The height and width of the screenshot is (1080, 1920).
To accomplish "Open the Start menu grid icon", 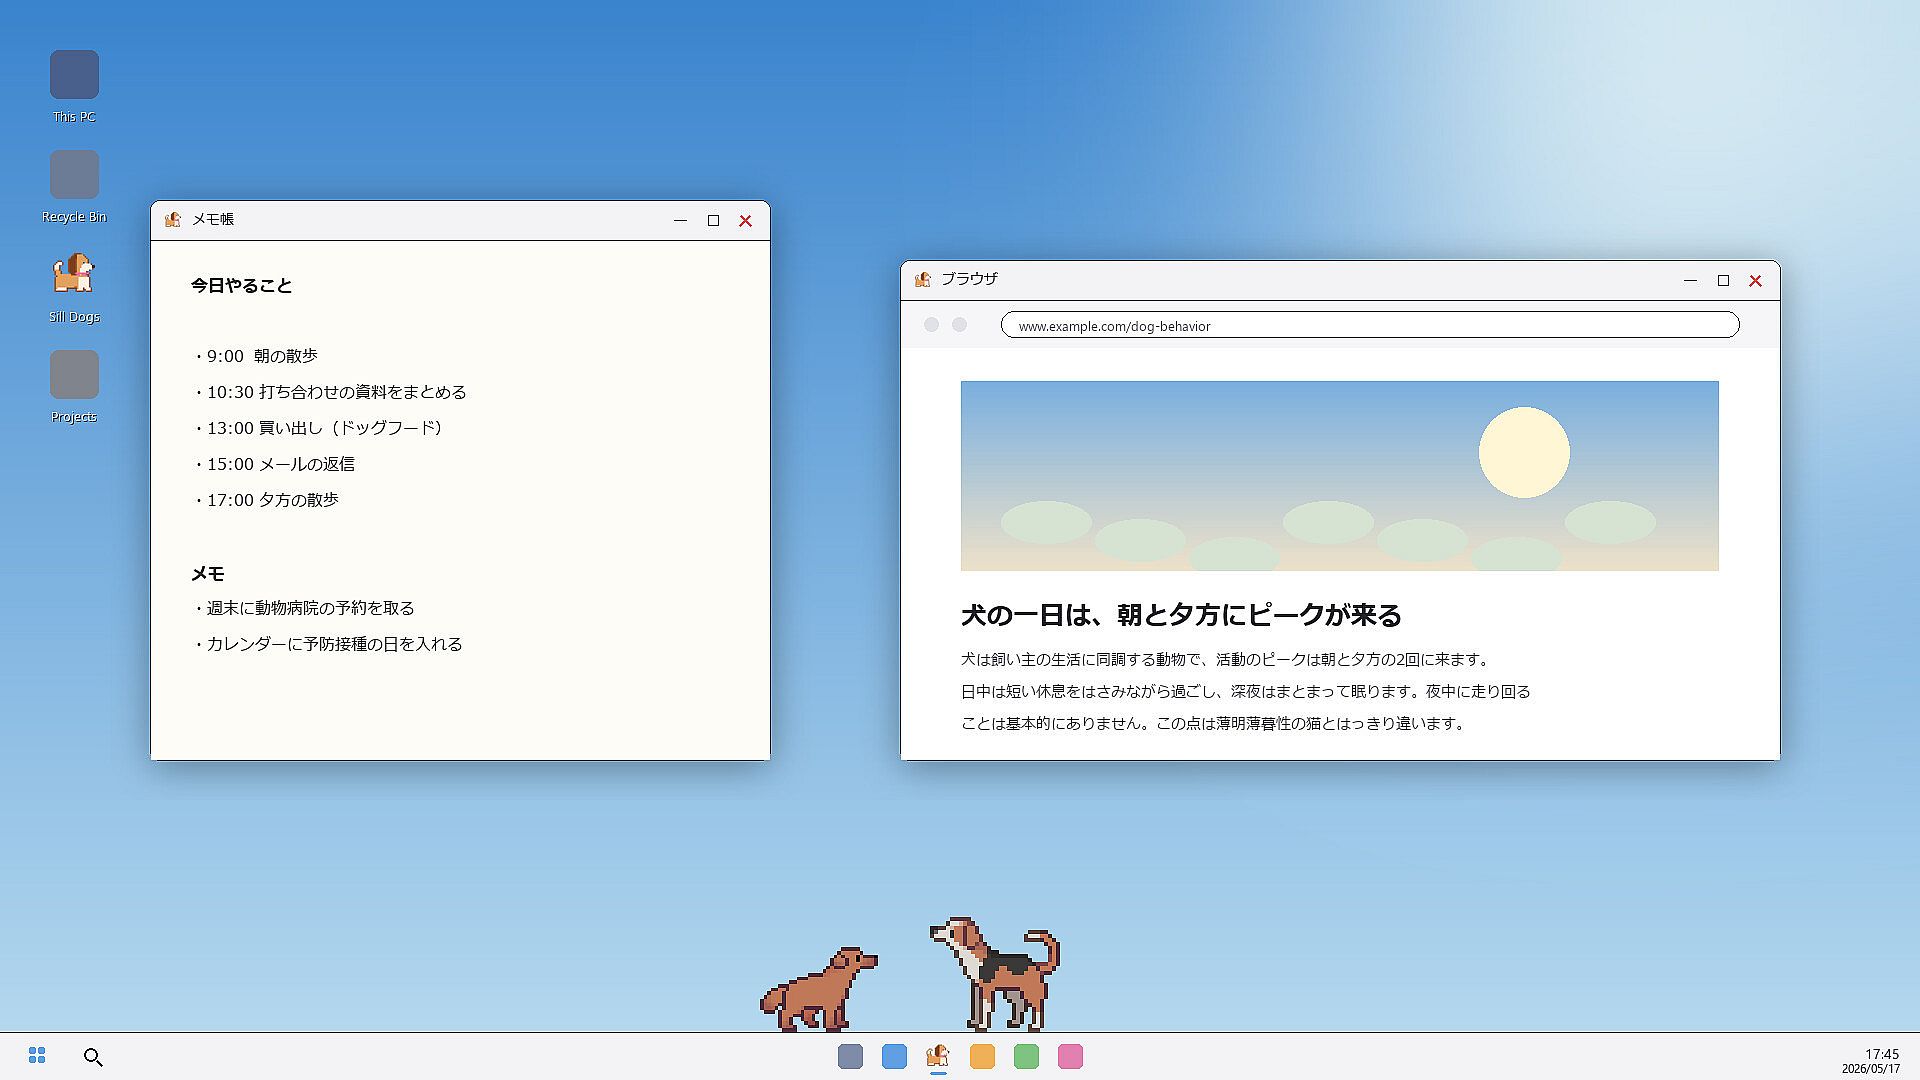I will [37, 1056].
